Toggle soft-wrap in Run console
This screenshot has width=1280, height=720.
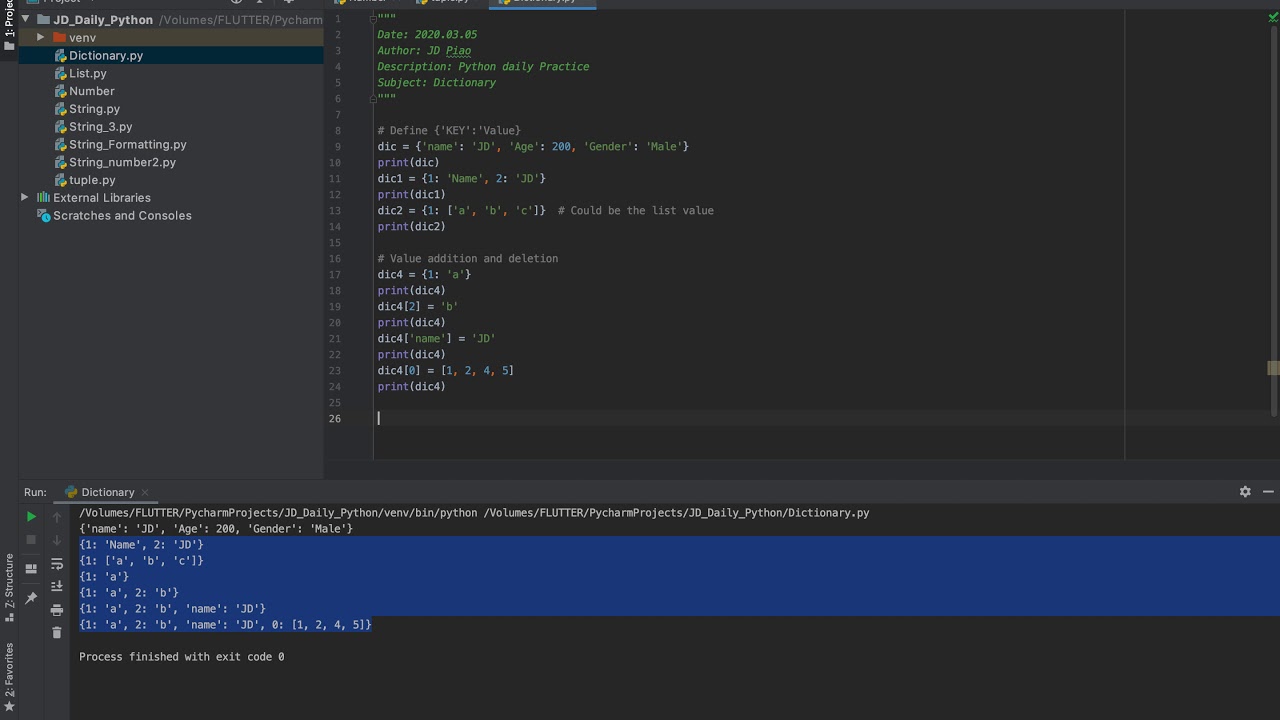coord(57,565)
